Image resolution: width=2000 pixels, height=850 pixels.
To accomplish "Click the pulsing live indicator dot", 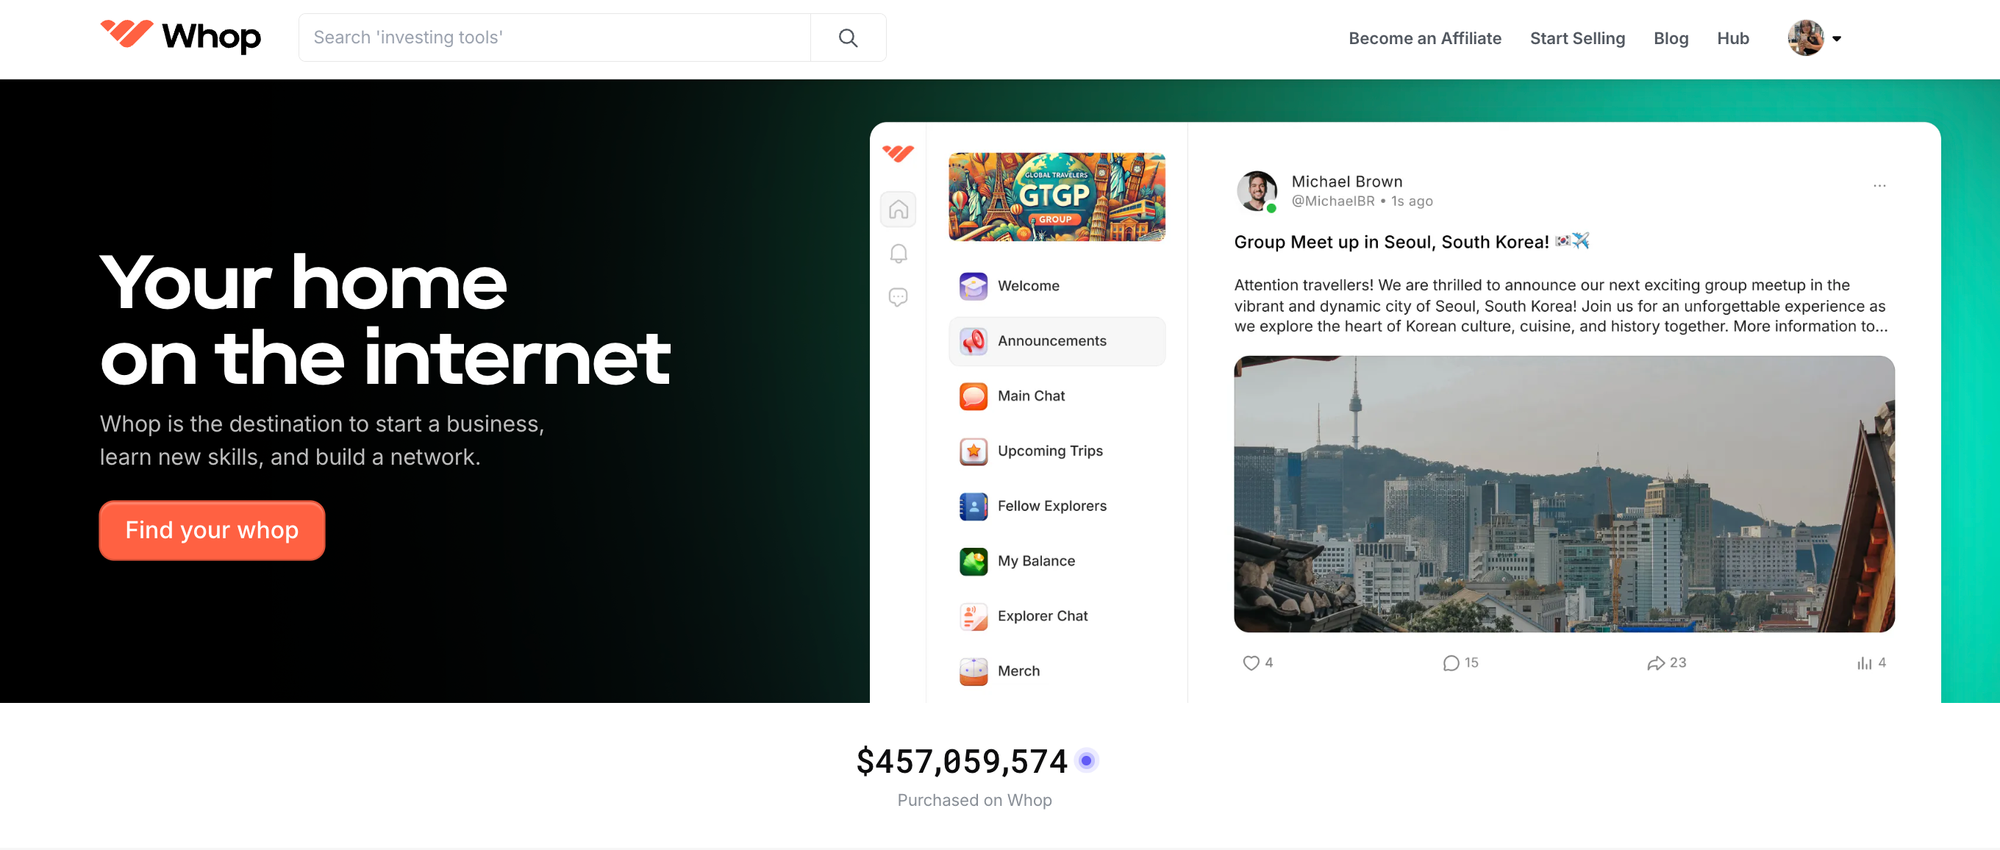I will point(1087,761).
